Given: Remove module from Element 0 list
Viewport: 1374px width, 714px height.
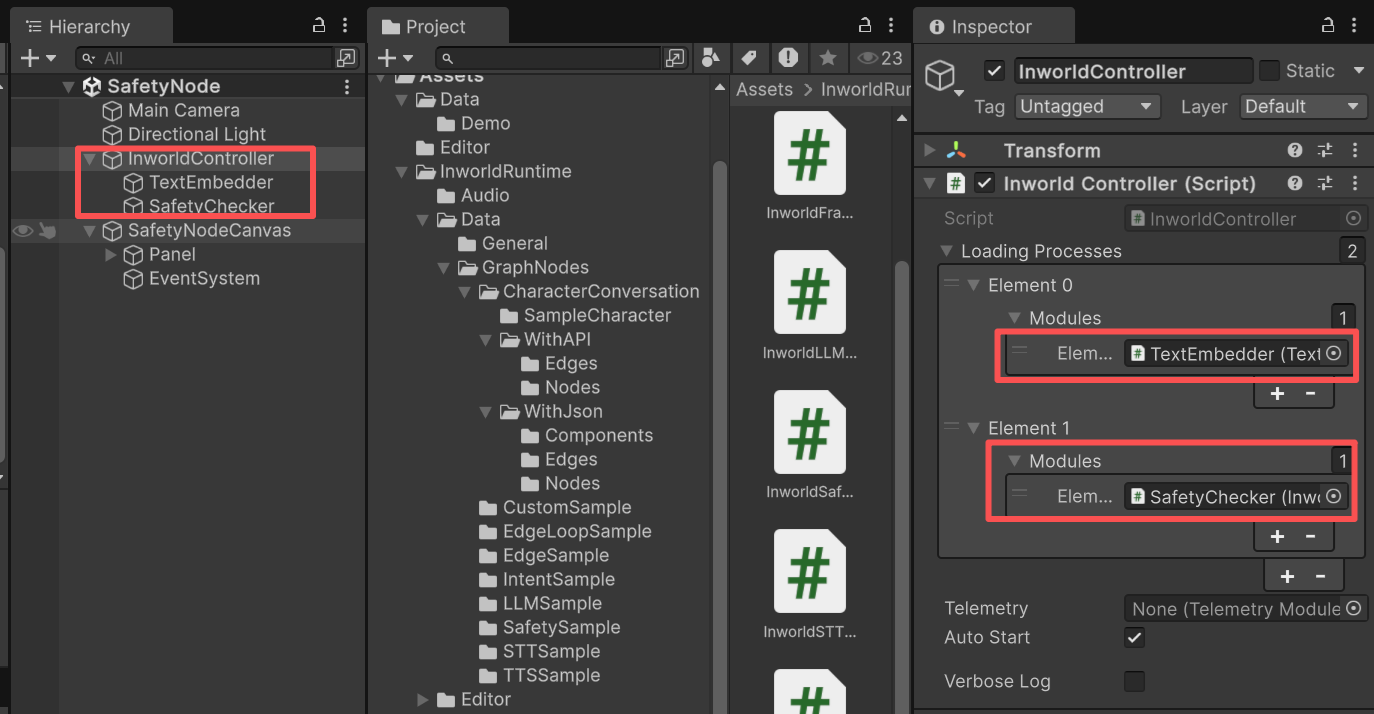Looking at the screenshot, I should 1310,394.
